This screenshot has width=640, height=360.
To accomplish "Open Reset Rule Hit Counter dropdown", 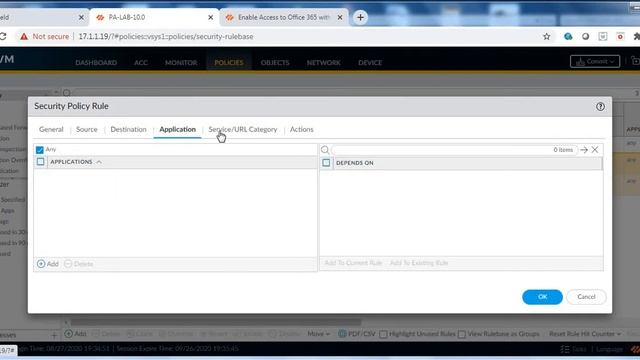I will [x=584, y=333].
